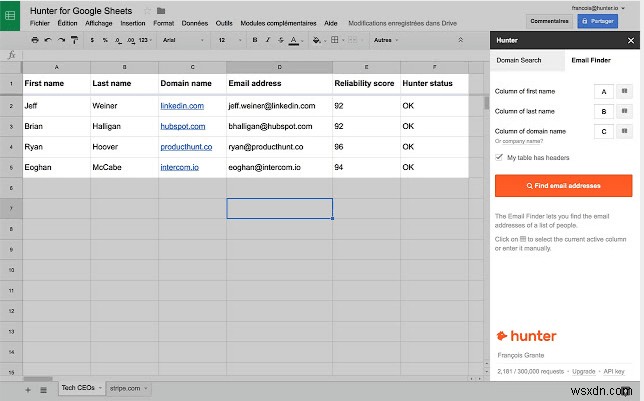This screenshot has width=644, height=401.
Task: Open the Insertion menu
Action: tap(133, 23)
